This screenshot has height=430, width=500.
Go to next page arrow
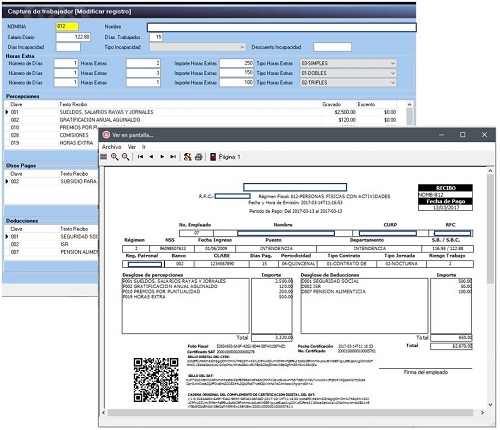tap(162, 157)
